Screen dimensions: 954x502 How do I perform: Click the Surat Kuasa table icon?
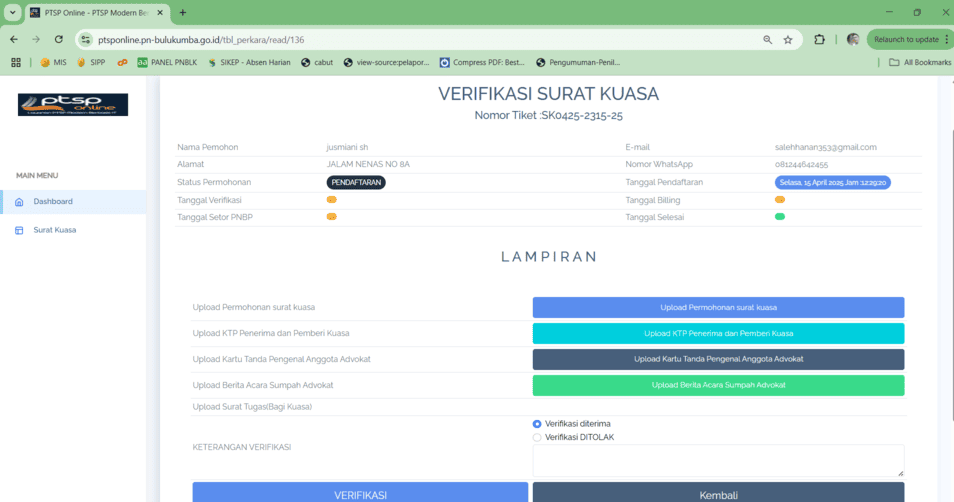click(x=19, y=230)
